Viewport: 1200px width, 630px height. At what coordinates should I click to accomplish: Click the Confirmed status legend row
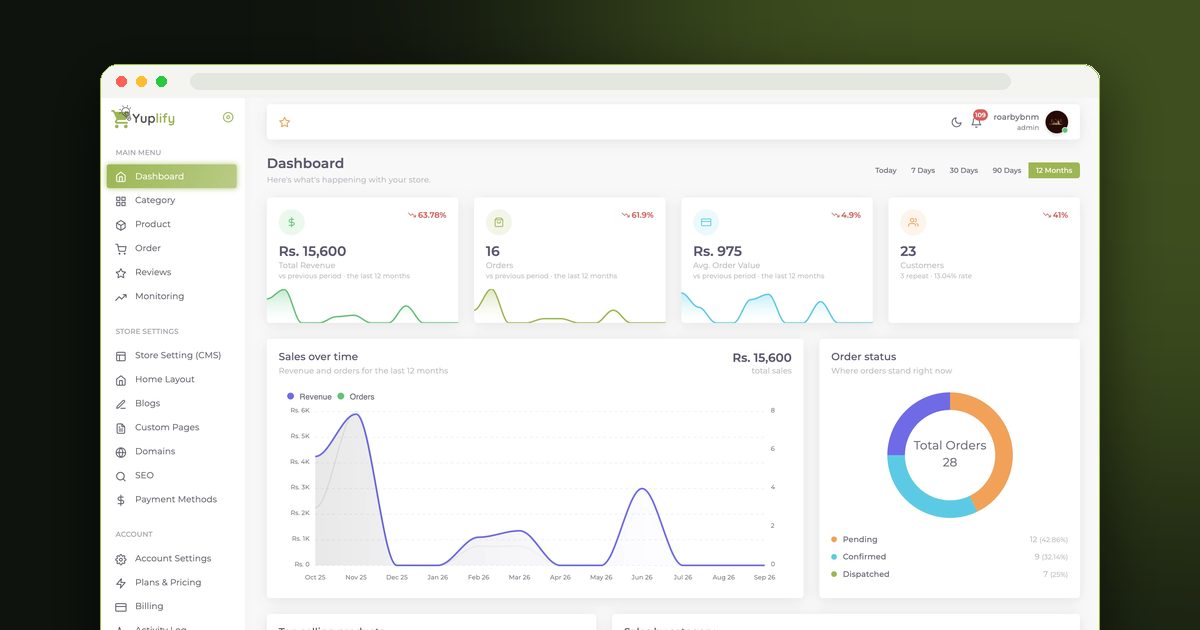pos(949,557)
